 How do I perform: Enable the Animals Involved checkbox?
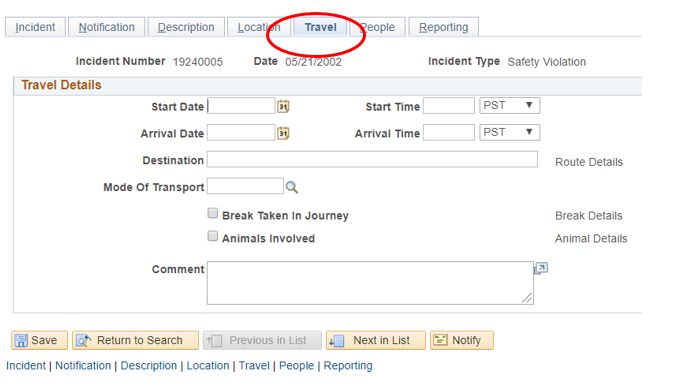point(213,236)
